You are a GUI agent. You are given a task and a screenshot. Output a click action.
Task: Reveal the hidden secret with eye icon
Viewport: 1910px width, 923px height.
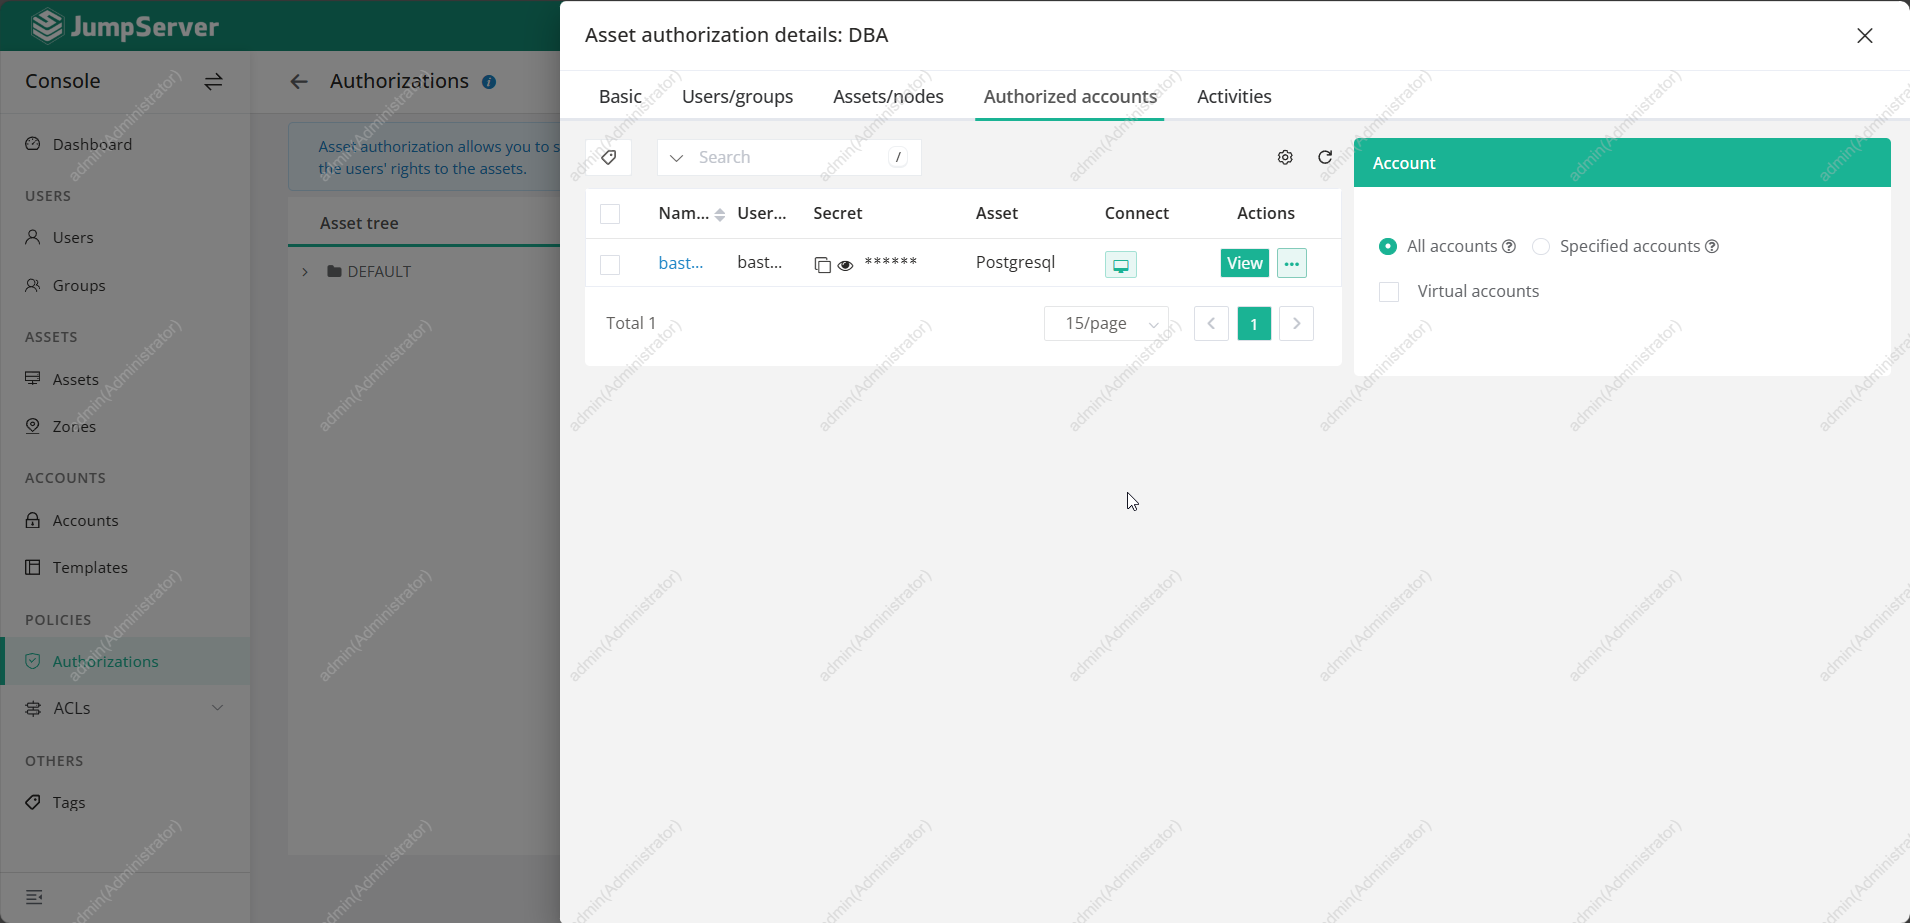(x=845, y=265)
